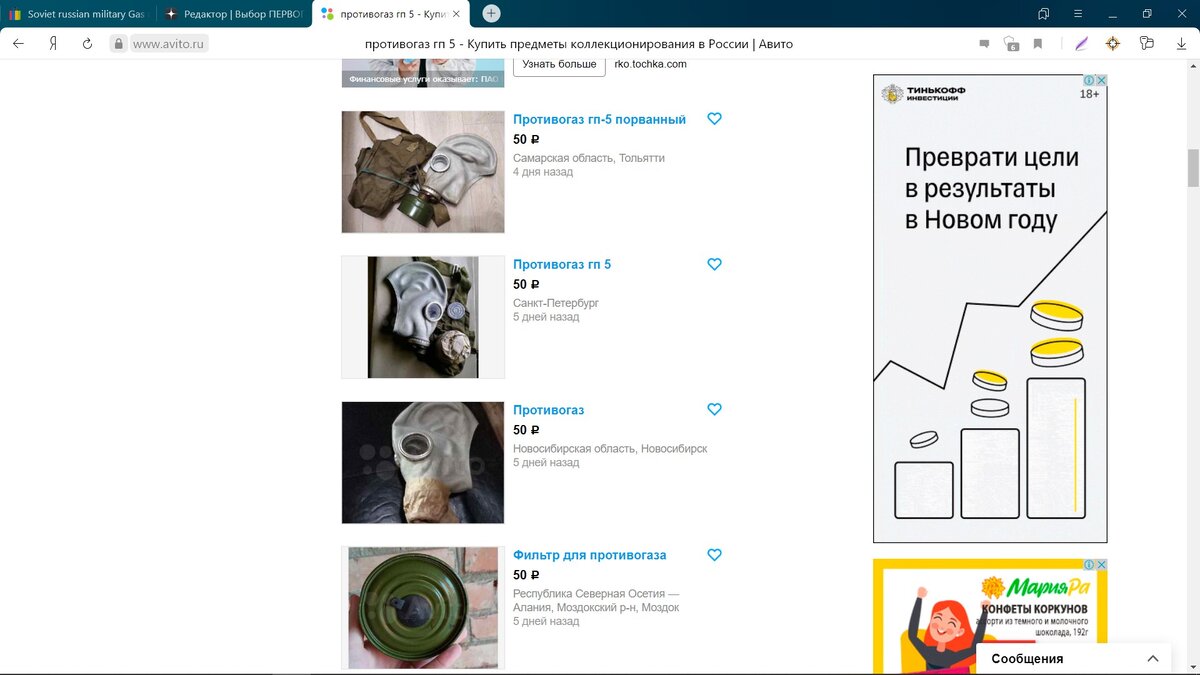Screen dimensions: 1200x675
Task: Close the МарияРа ad with X
Action: 1101,564
